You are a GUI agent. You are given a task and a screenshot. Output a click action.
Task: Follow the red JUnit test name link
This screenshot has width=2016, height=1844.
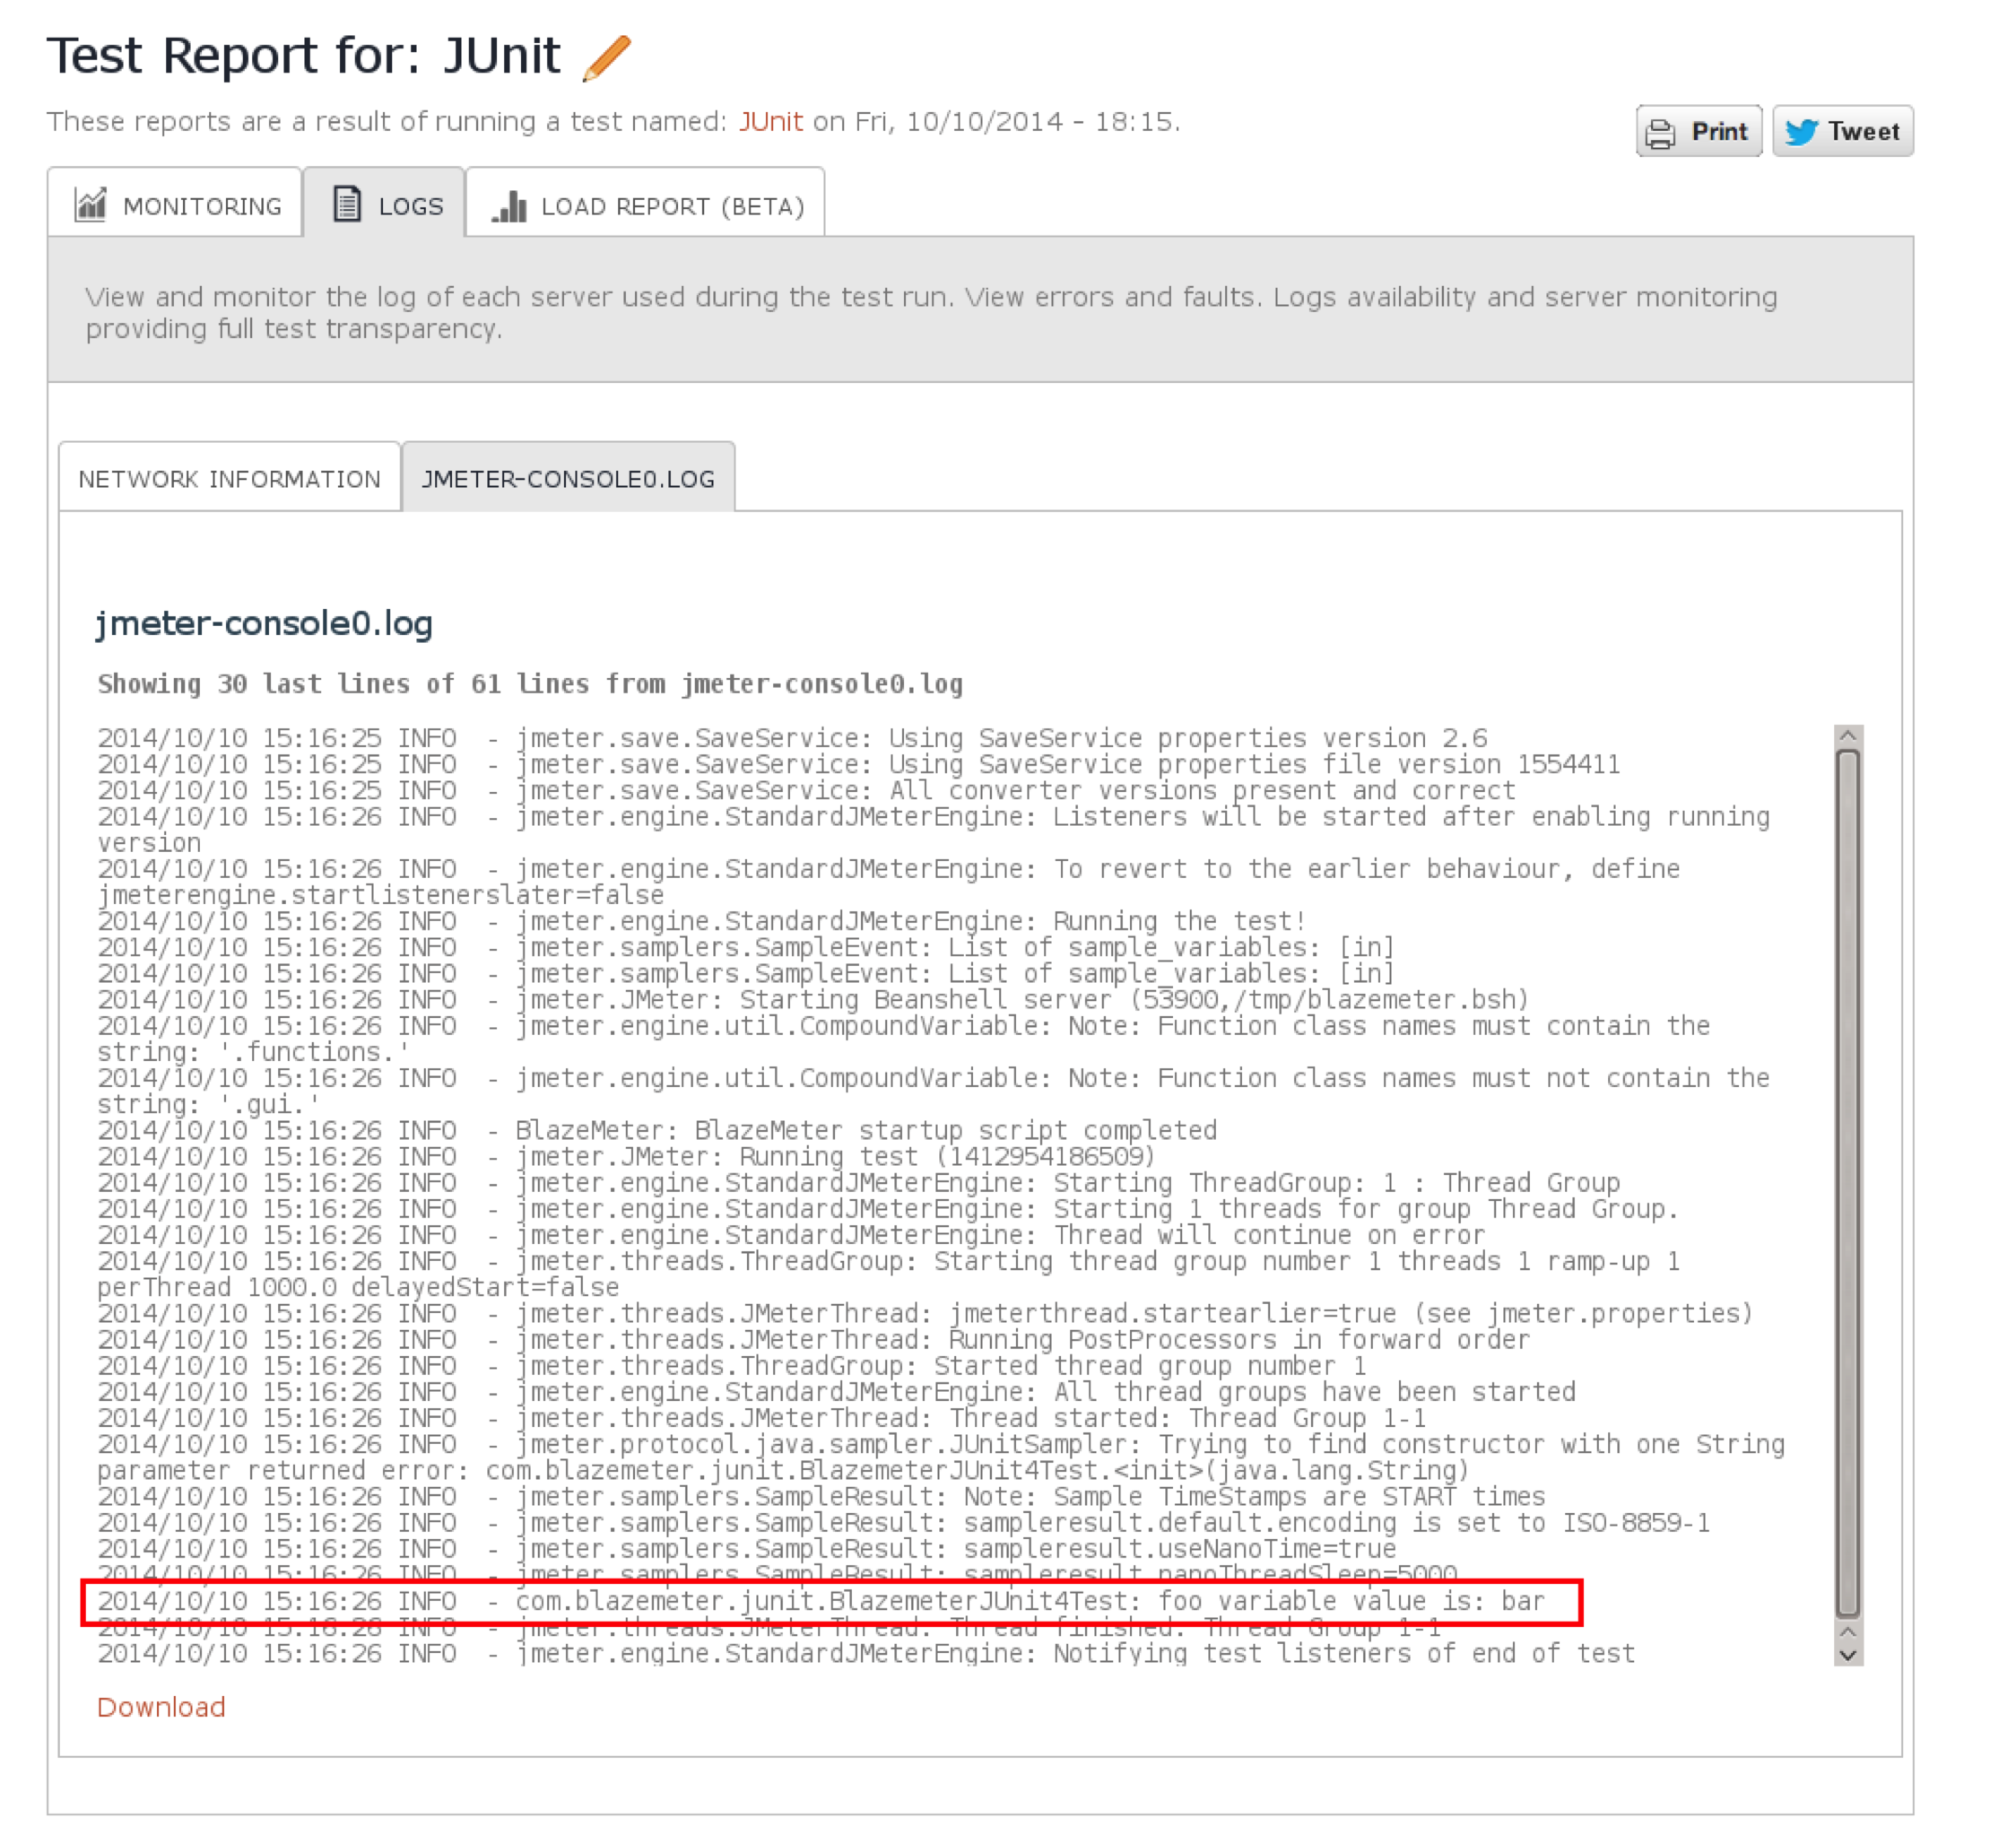coord(770,122)
